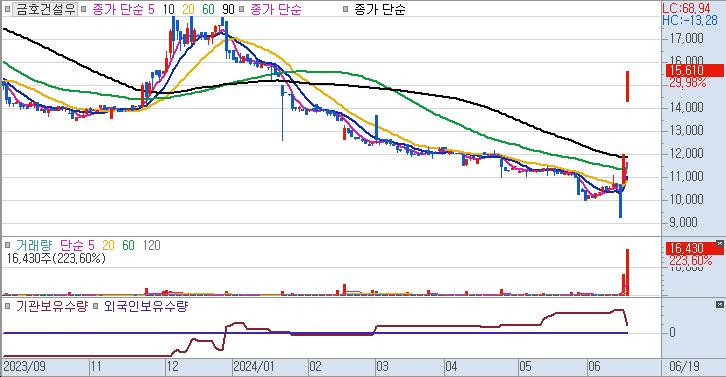The height and width of the screenshot is (377, 726).
Task: Click the square marker before 금호건설우
Action: 7,9
